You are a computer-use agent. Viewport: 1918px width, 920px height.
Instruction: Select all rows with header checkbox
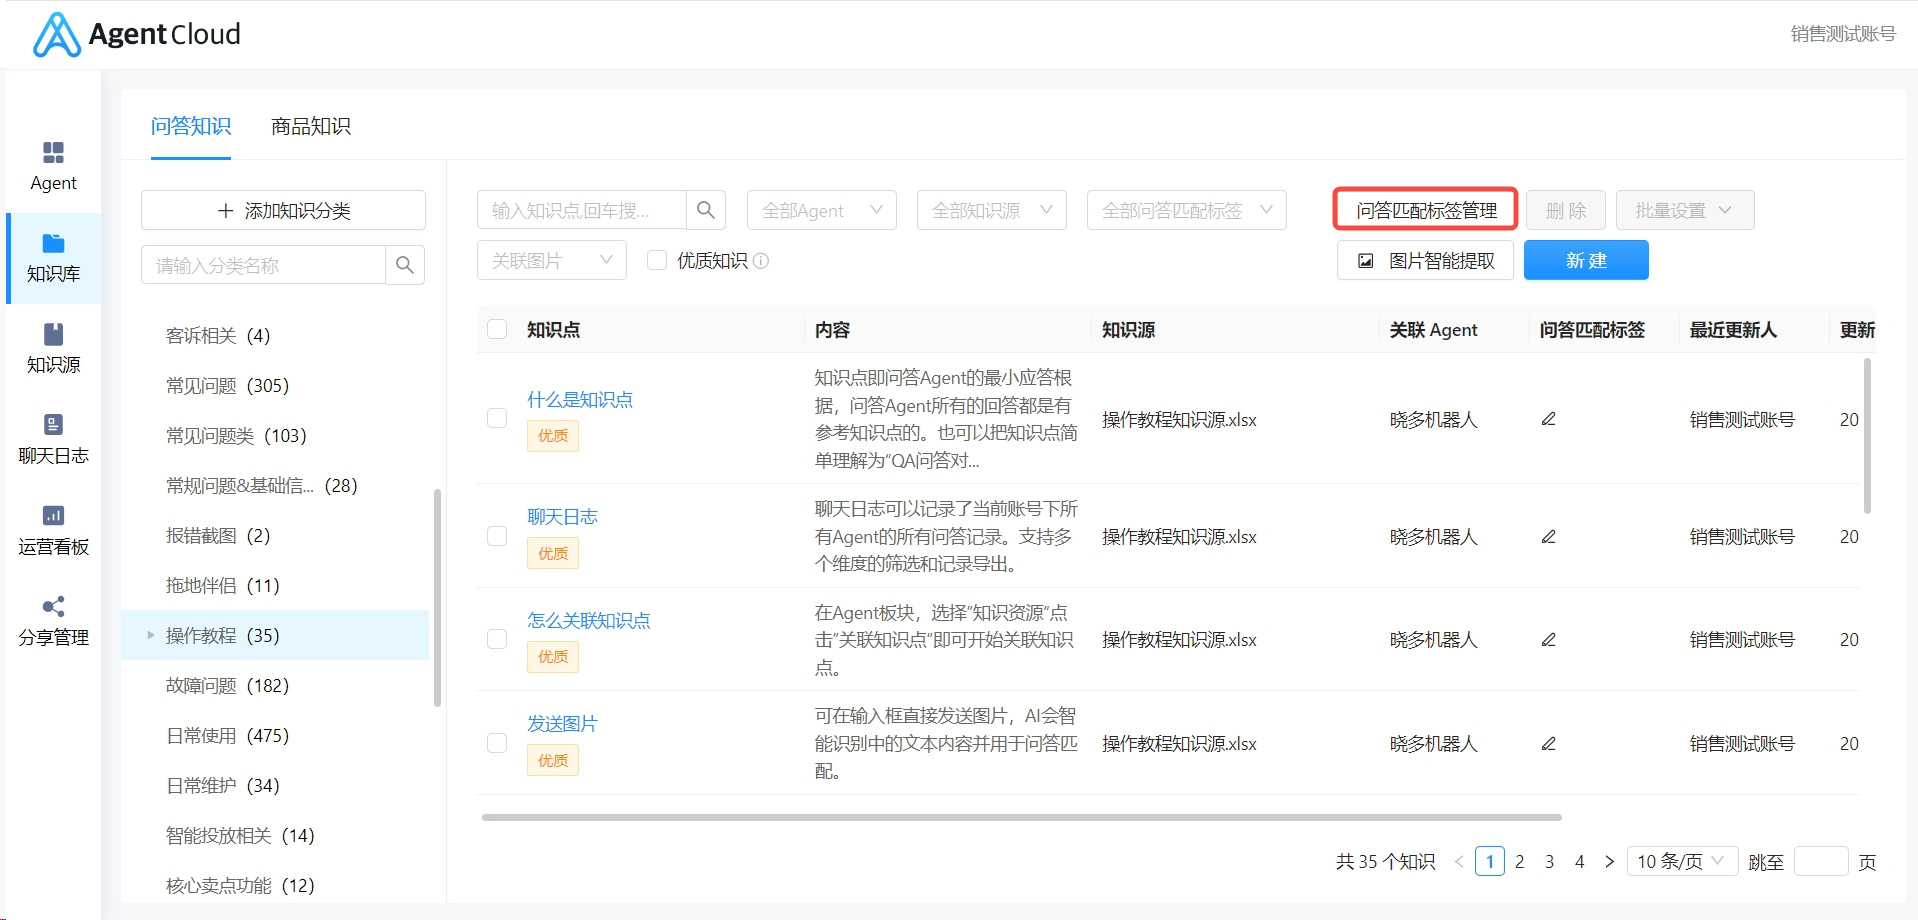[497, 329]
